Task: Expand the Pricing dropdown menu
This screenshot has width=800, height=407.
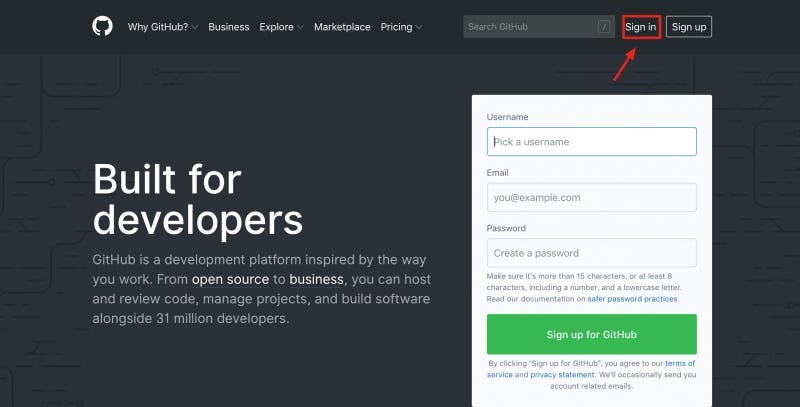Action: pyautogui.click(x=401, y=27)
